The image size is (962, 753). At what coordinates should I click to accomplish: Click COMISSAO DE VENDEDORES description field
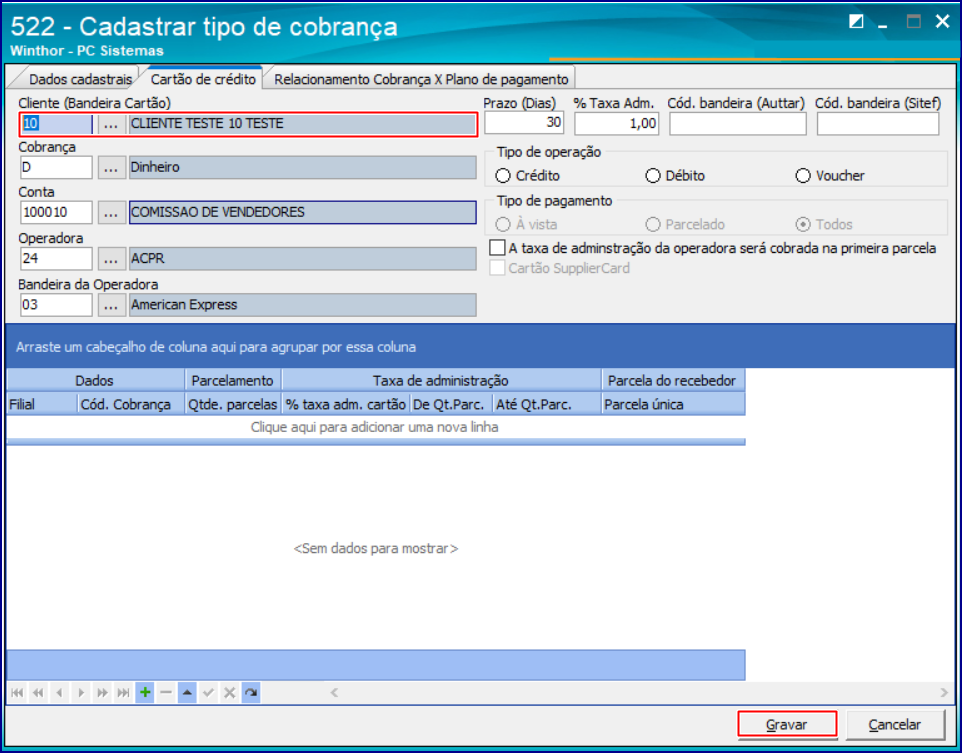tap(302, 212)
